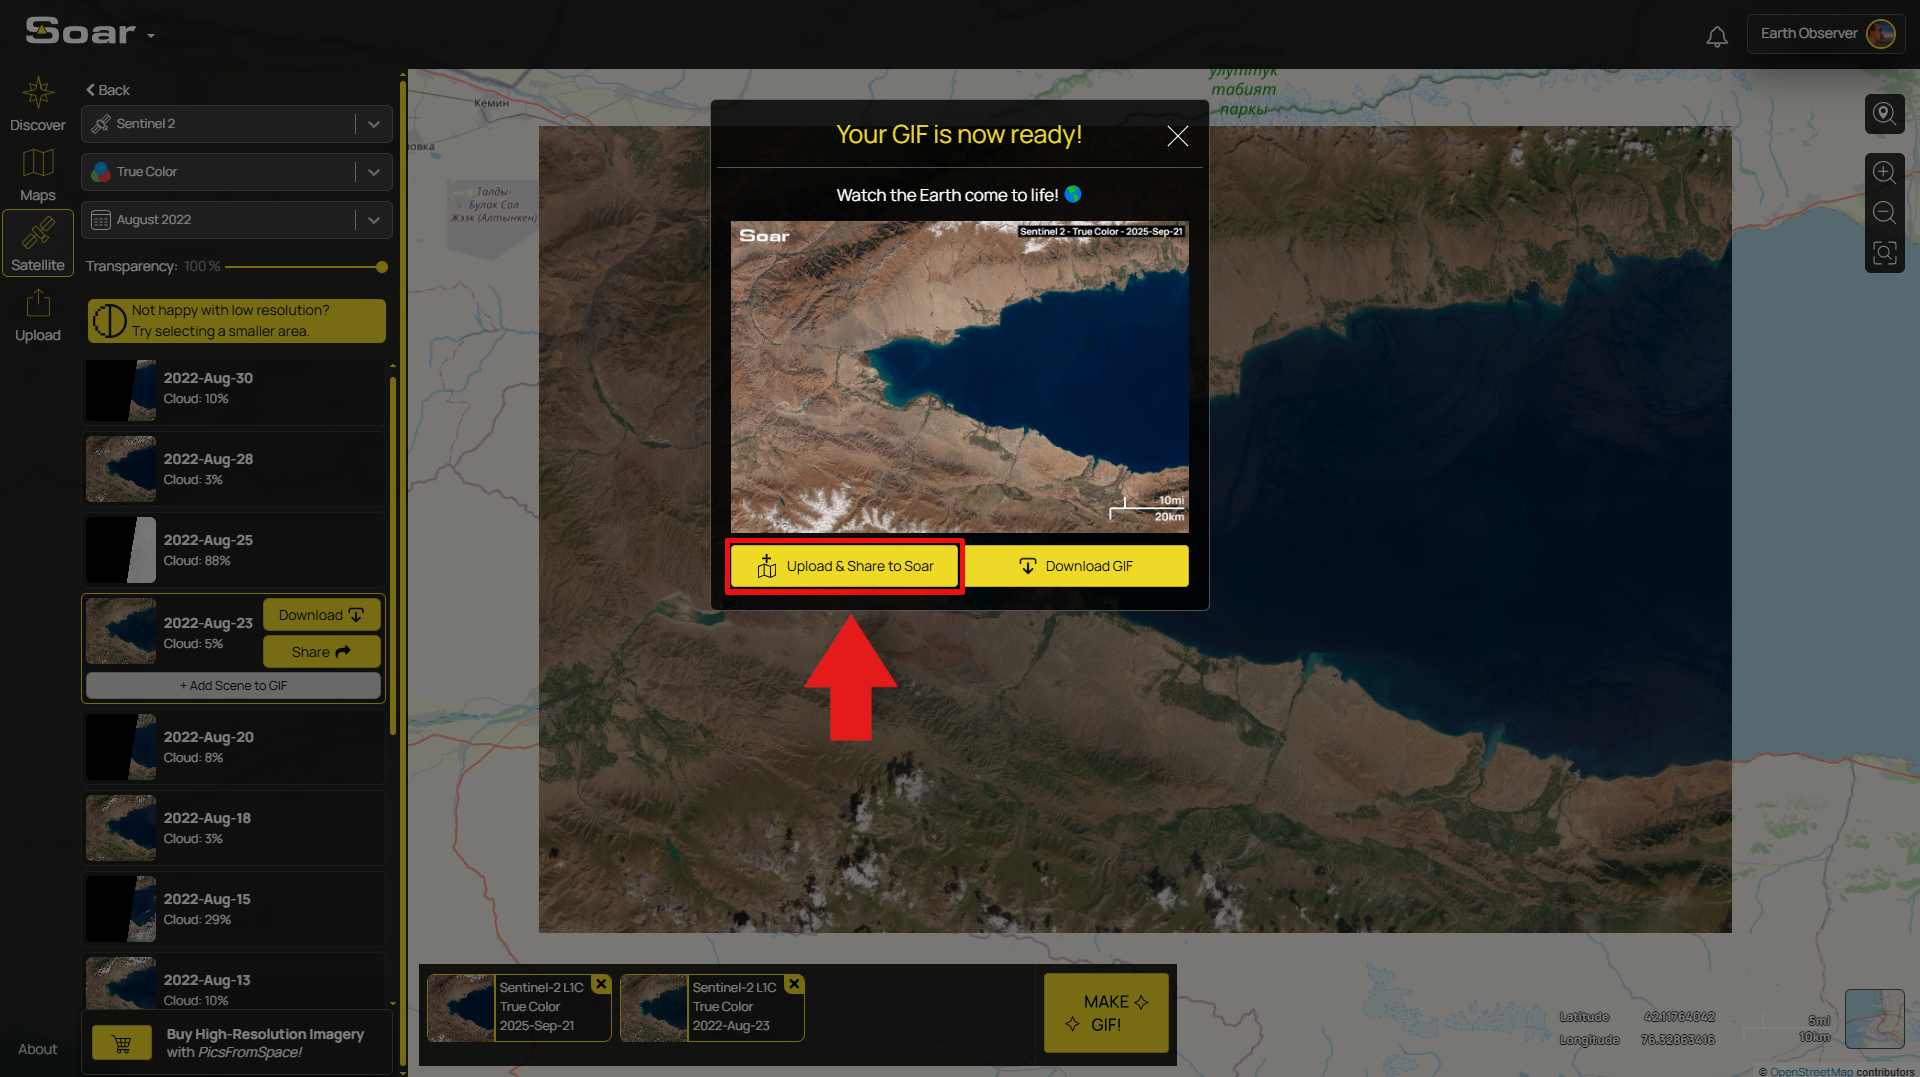Click the About link in the sidebar
This screenshot has height=1077, width=1920.
[38, 1049]
